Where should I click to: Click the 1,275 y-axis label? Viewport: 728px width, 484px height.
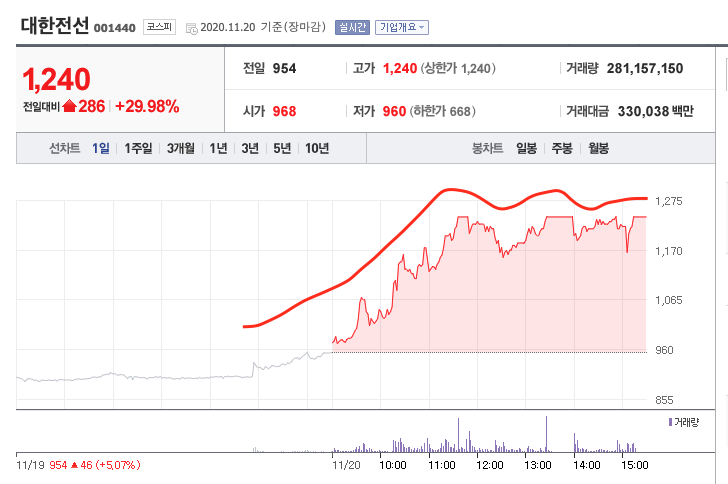(x=669, y=201)
